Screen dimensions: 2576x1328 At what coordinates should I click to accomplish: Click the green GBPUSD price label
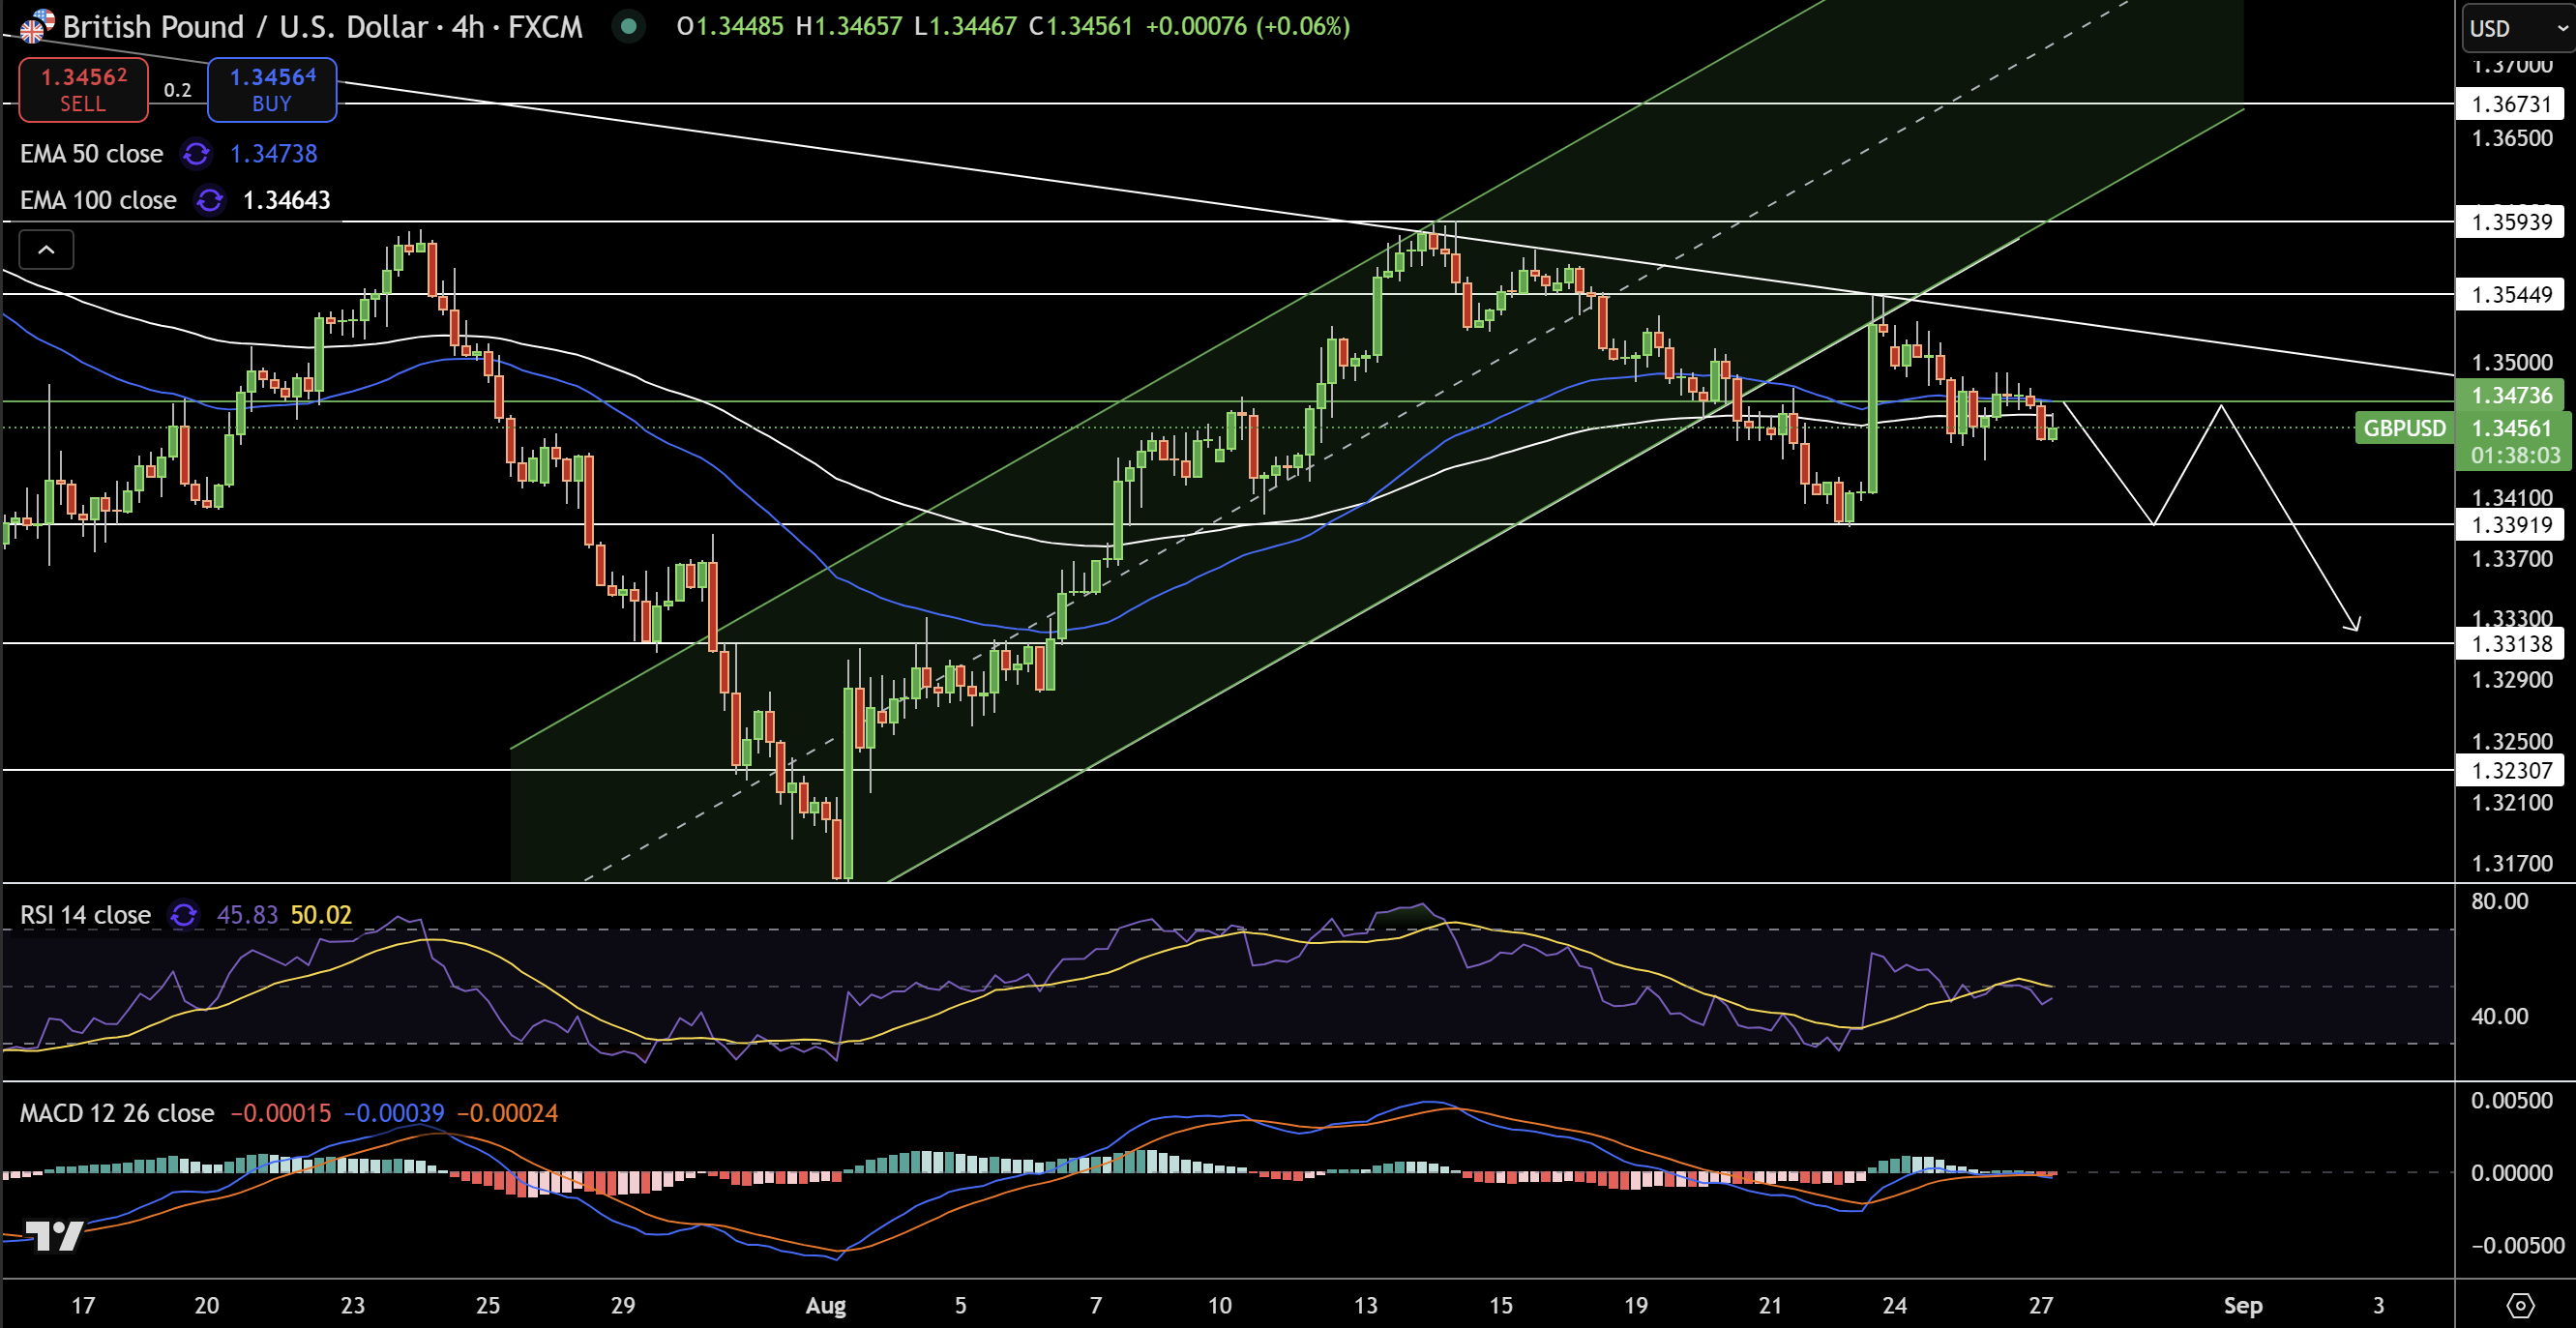point(2404,428)
